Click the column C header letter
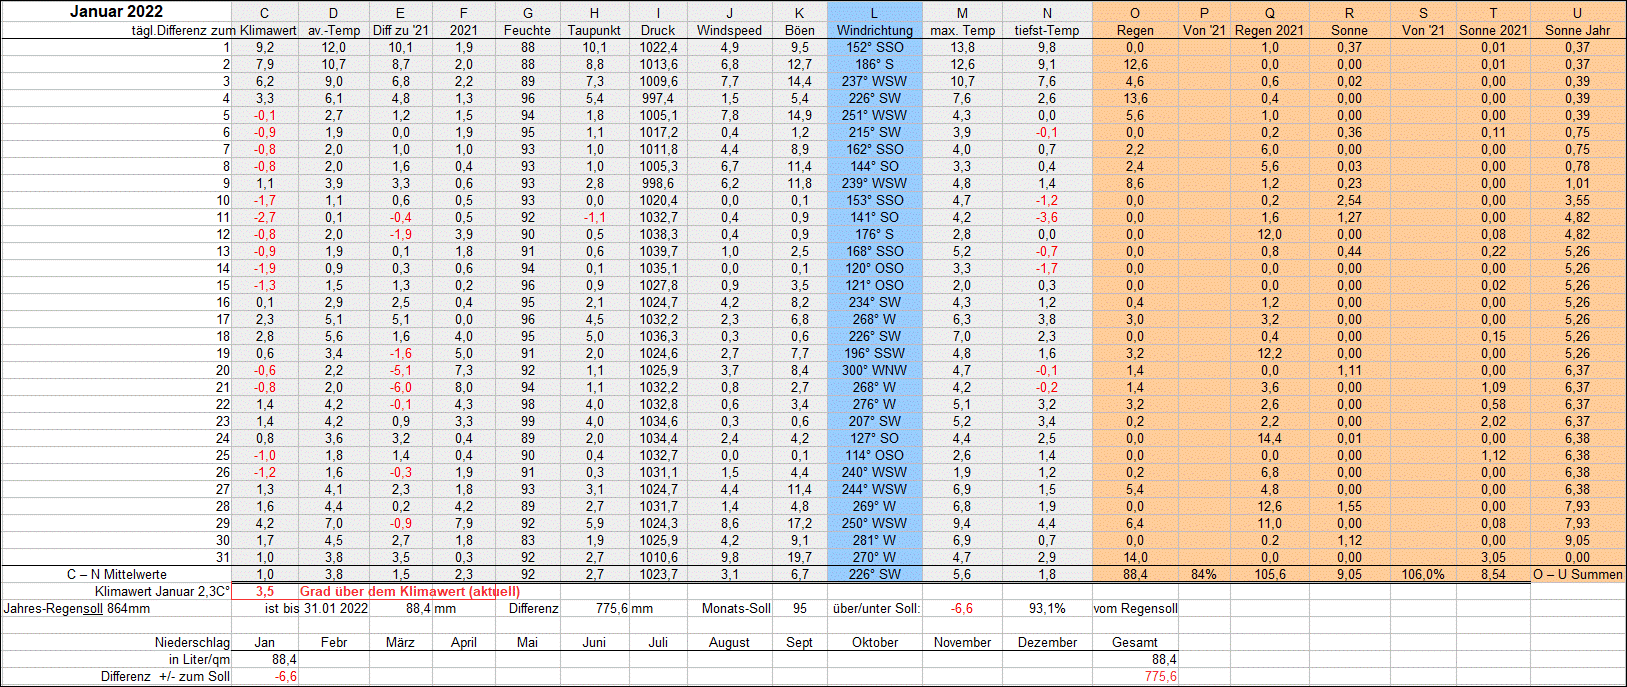This screenshot has height=687, width=1627. pos(264,13)
